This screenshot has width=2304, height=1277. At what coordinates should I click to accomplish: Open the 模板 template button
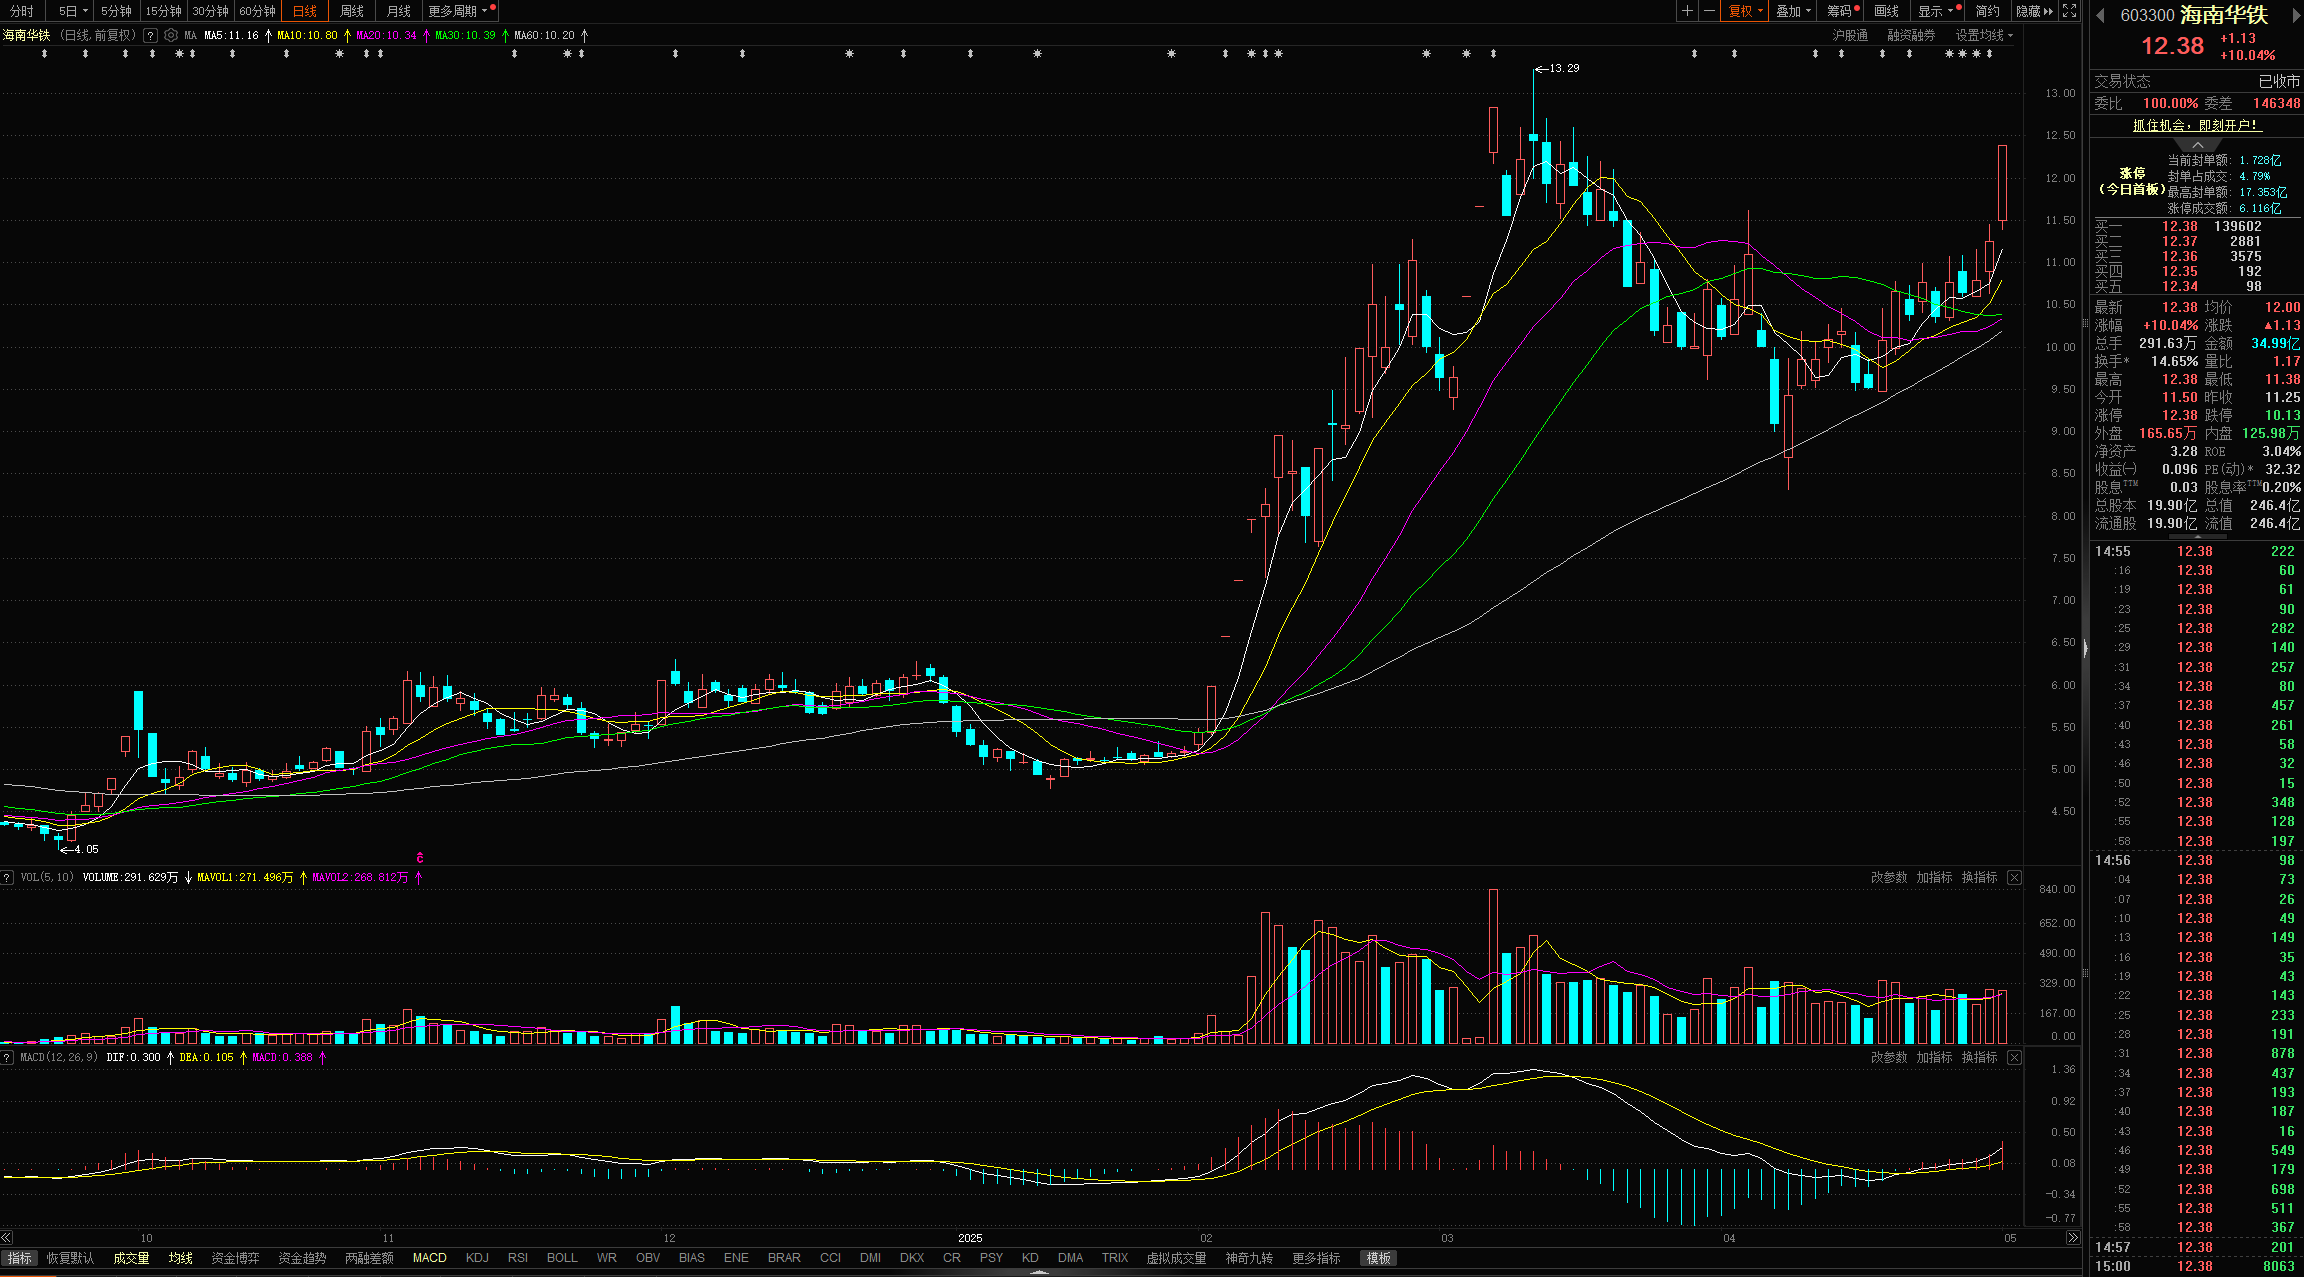point(1379,1258)
